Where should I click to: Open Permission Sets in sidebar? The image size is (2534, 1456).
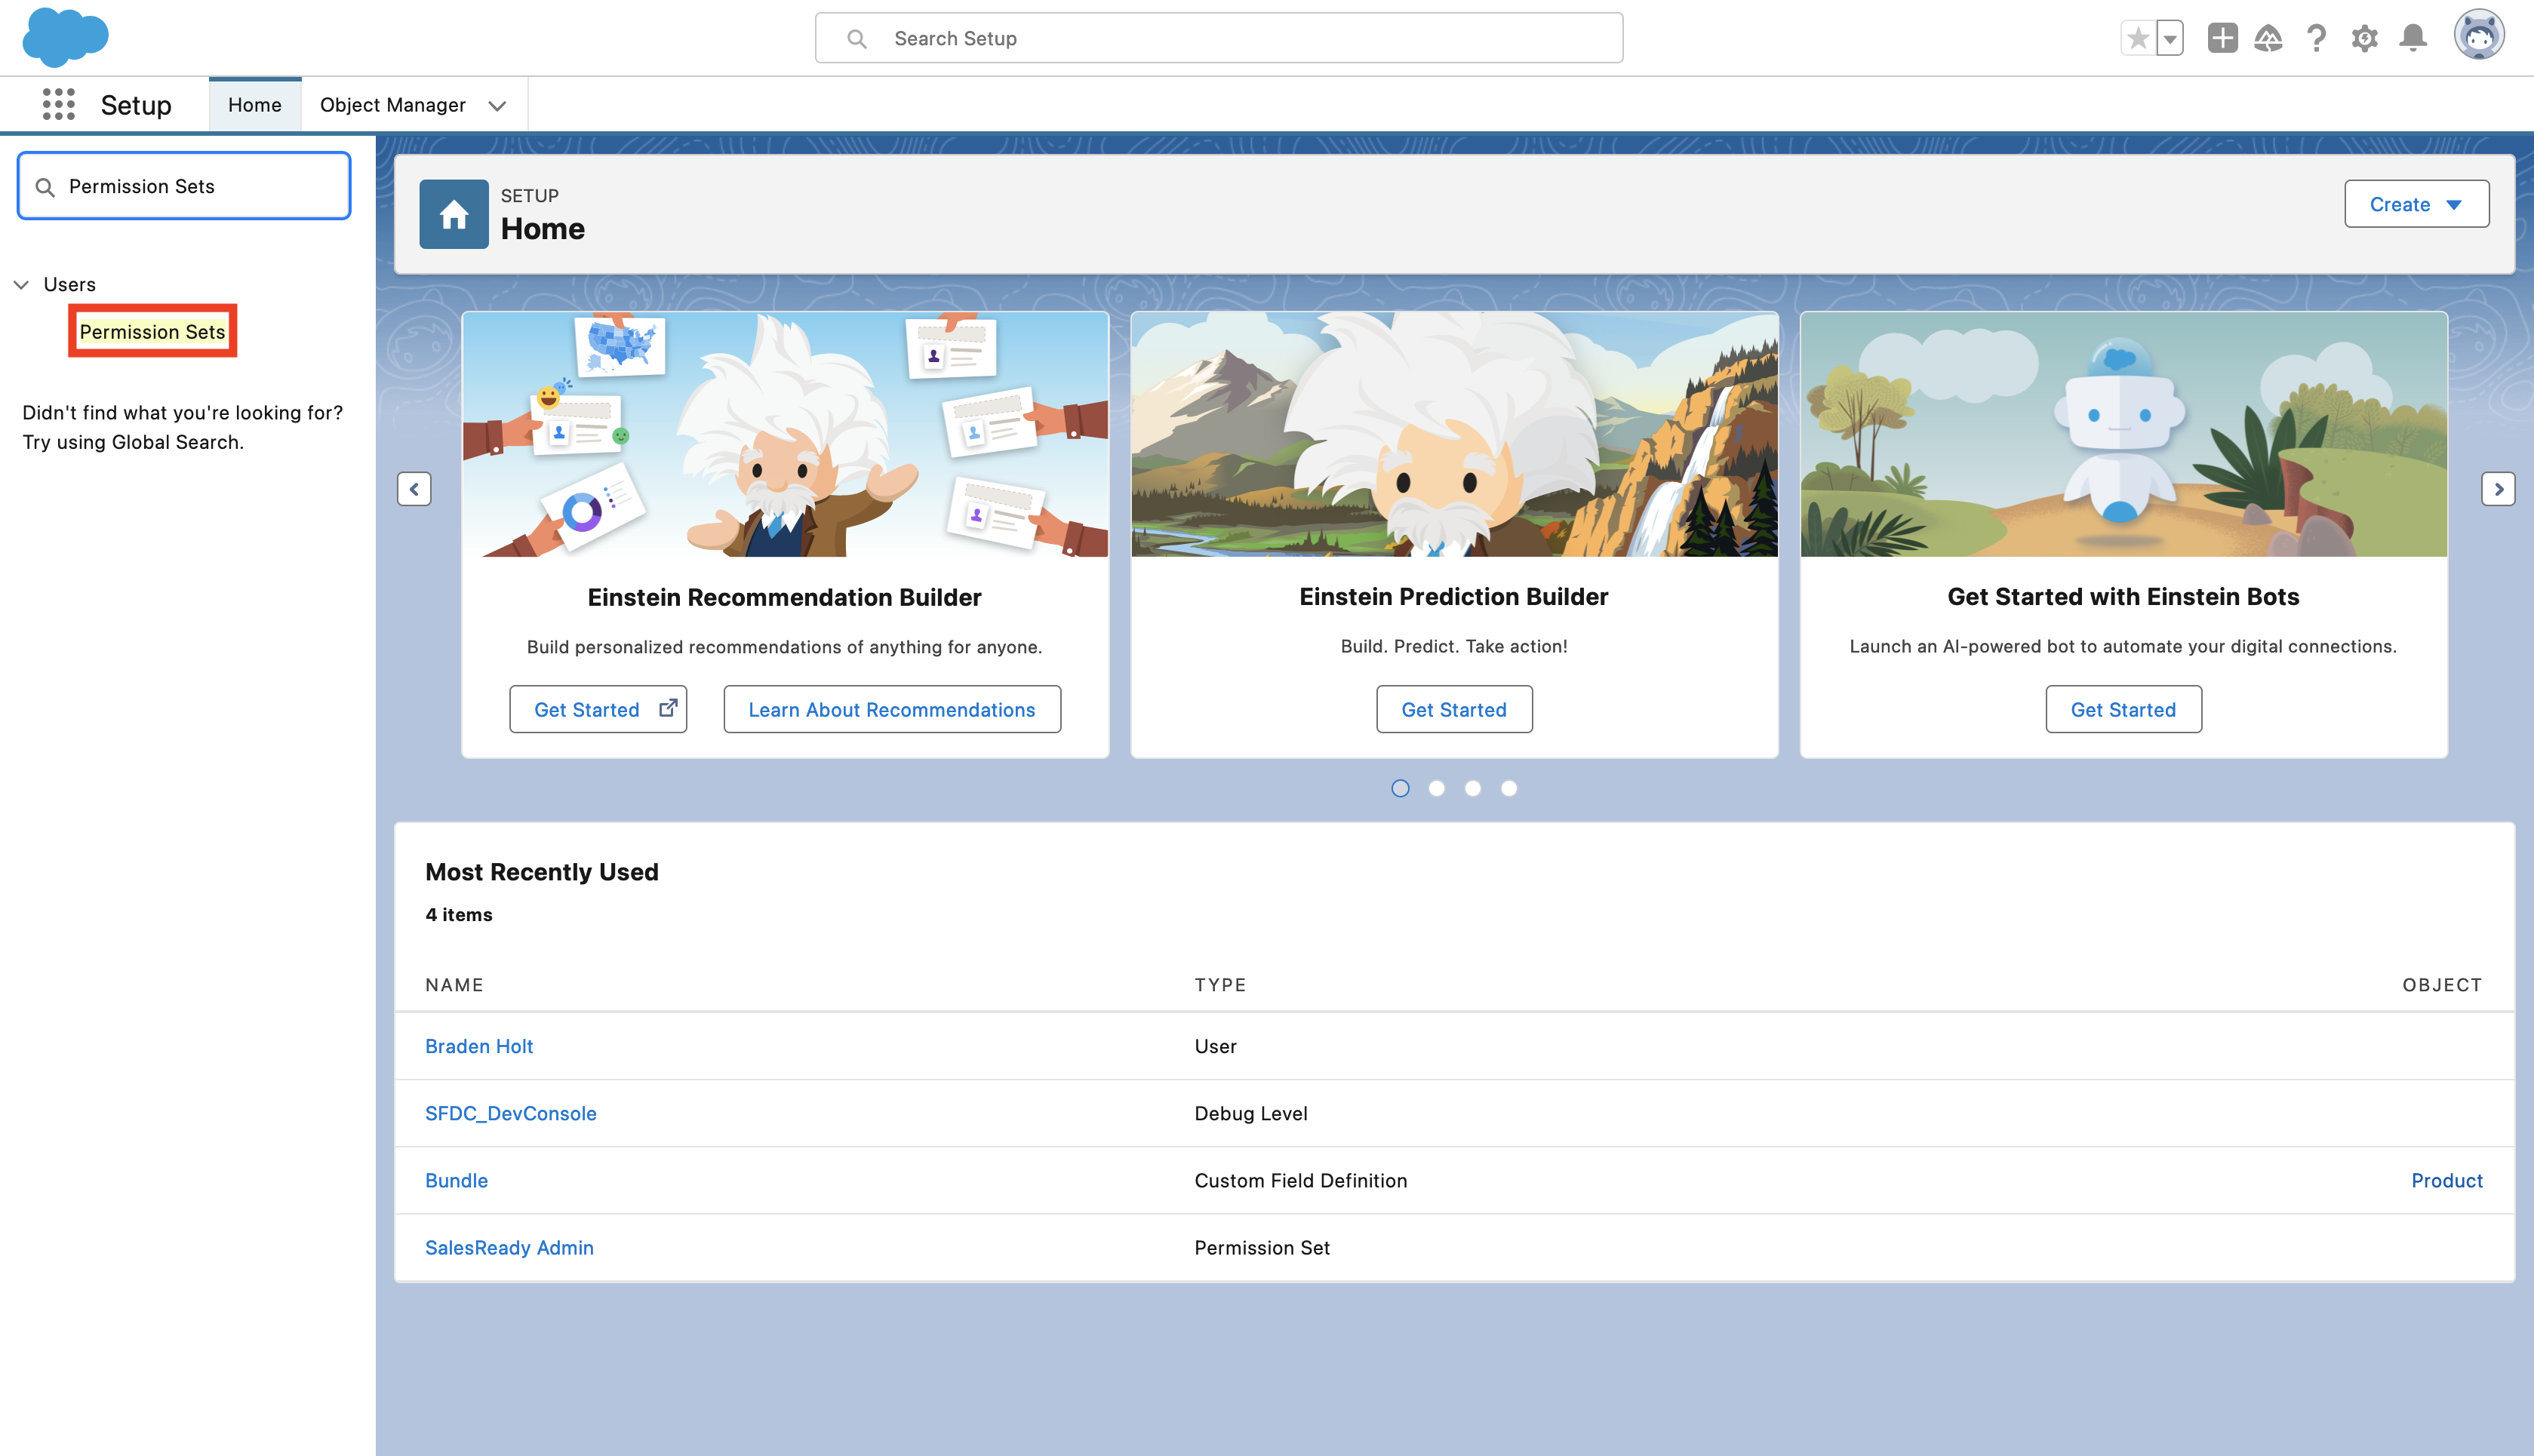click(x=152, y=331)
